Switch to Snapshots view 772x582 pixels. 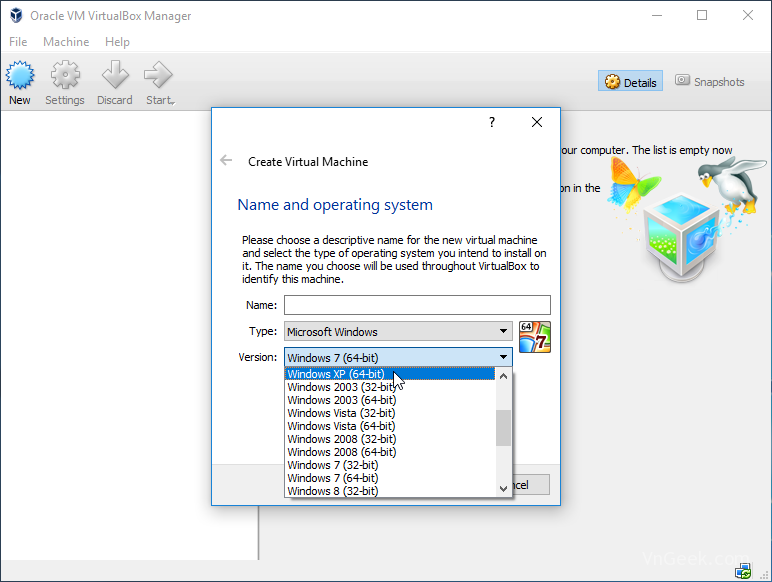[710, 81]
